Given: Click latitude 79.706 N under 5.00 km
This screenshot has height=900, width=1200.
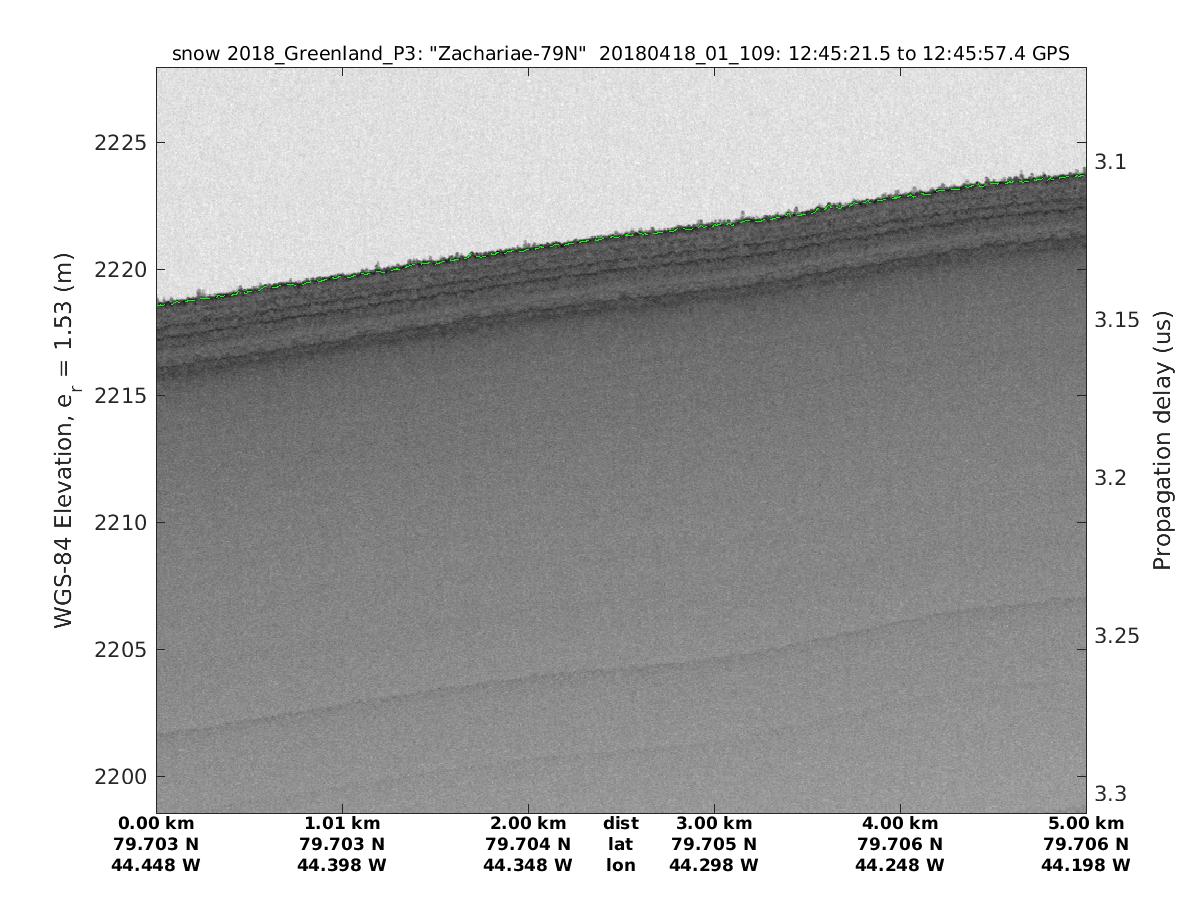Looking at the screenshot, I should pos(1086,844).
